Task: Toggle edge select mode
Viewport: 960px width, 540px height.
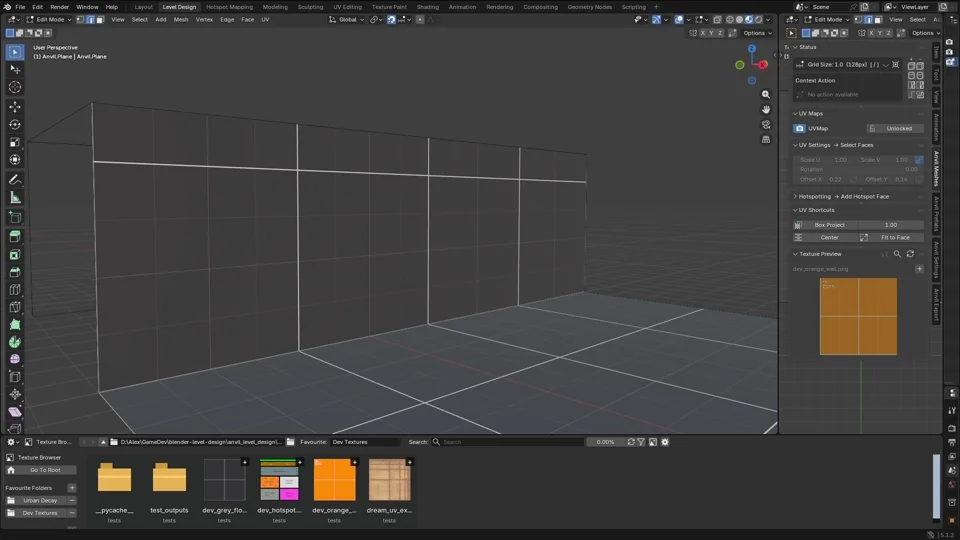Action: pyautogui.click(x=90, y=20)
